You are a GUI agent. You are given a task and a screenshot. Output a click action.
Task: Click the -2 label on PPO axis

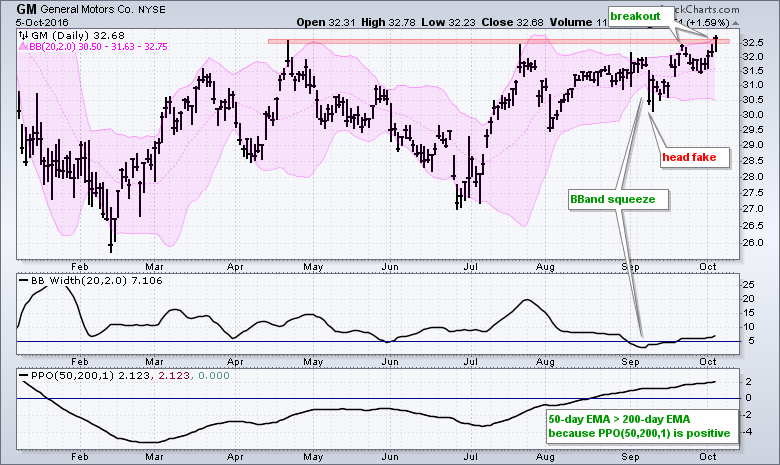pyautogui.click(x=748, y=415)
